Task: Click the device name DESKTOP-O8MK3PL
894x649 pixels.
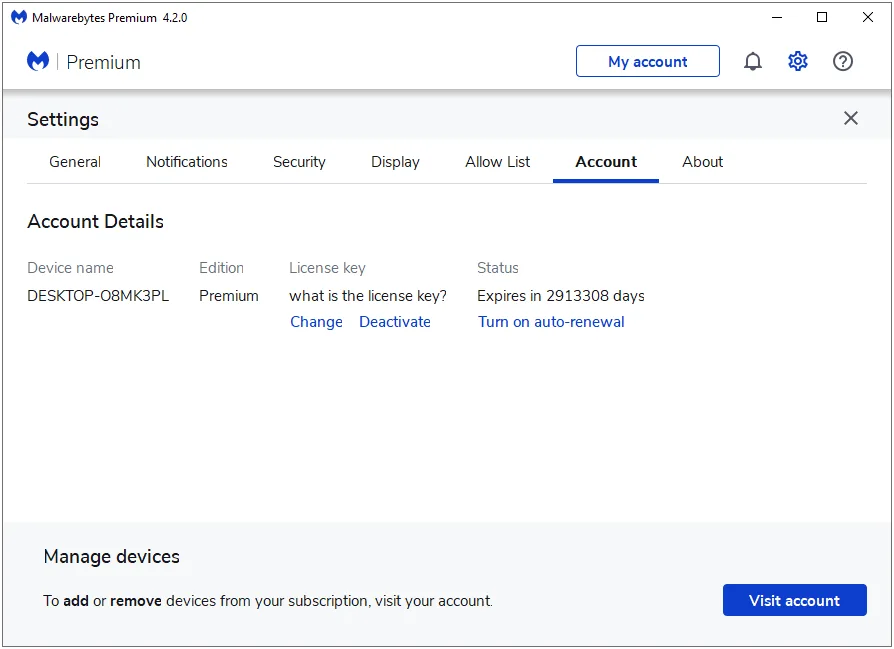Action: [x=98, y=296]
